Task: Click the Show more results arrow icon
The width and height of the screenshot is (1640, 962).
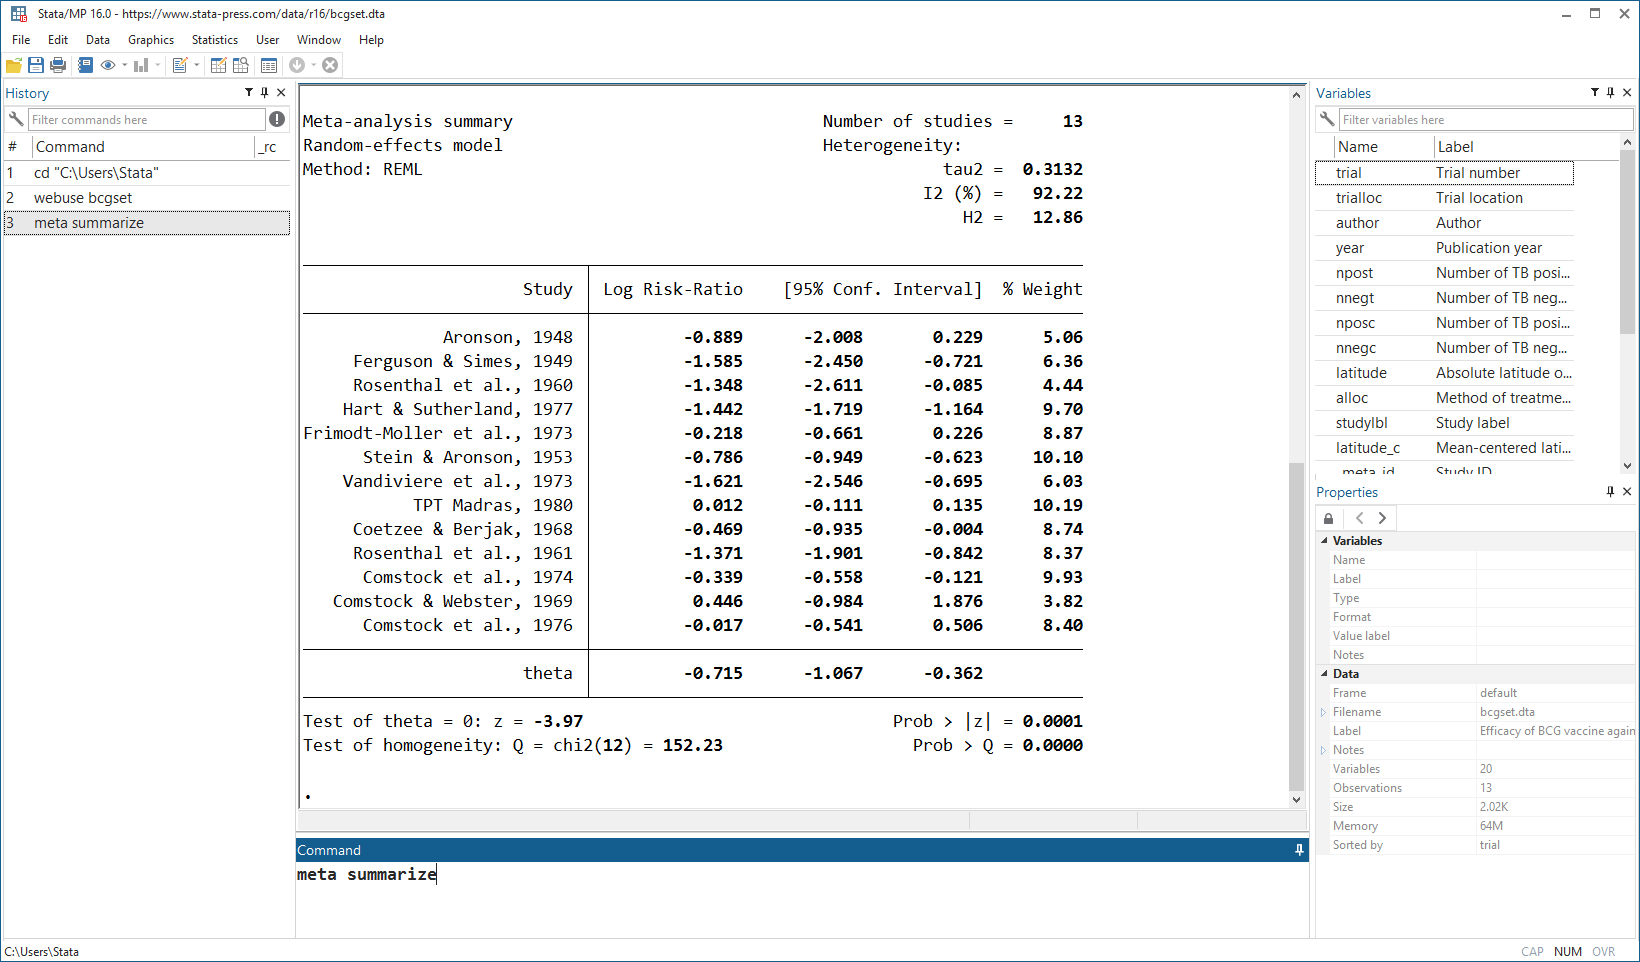Action: click(297, 65)
